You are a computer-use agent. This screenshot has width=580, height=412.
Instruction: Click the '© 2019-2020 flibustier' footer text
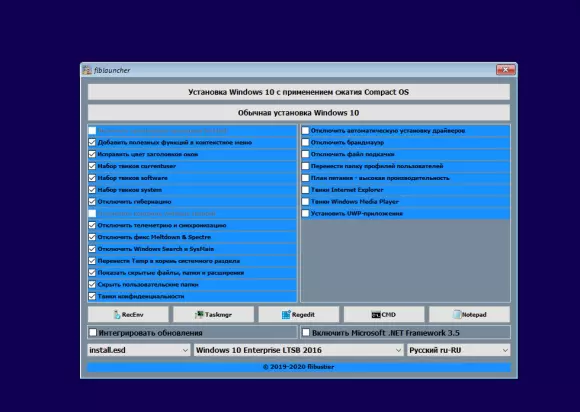[299, 367]
